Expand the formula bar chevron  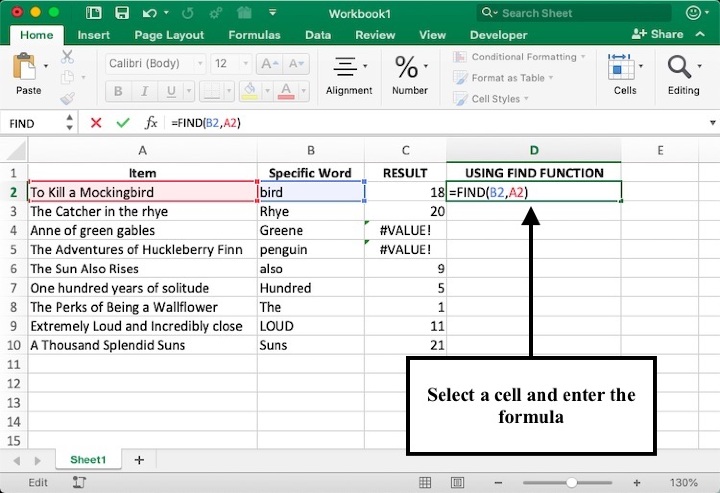pyautogui.click(x=712, y=123)
